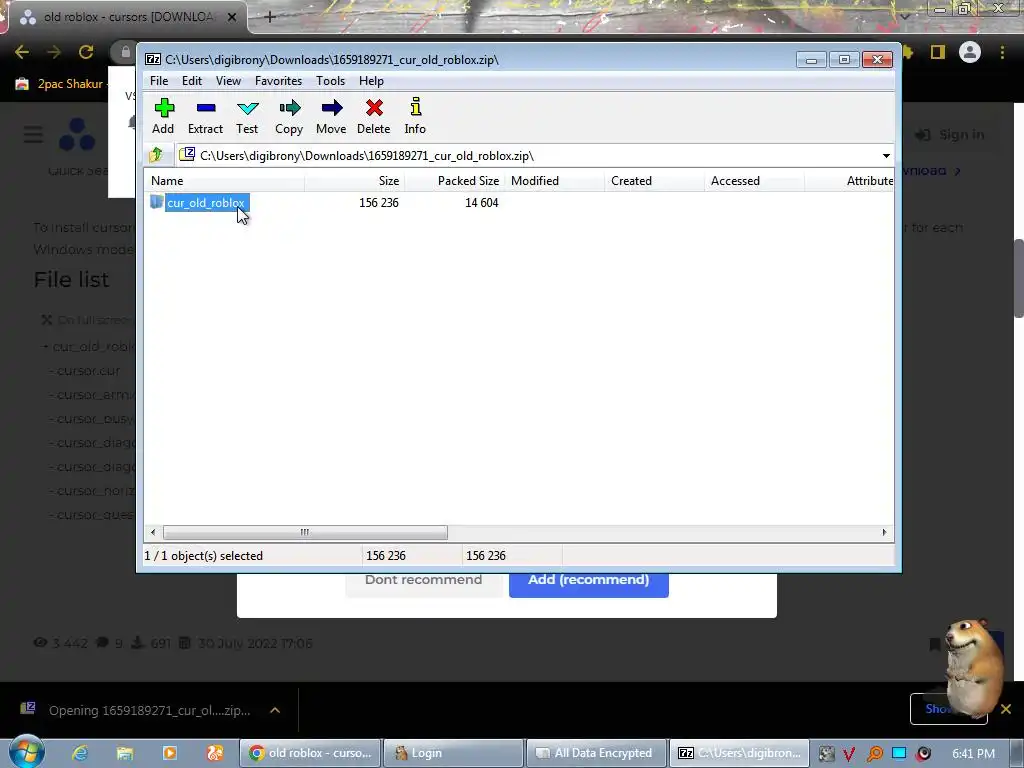Close the old roblox cursors tab
This screenshot has height=768, width=1024.
point(232,18)
